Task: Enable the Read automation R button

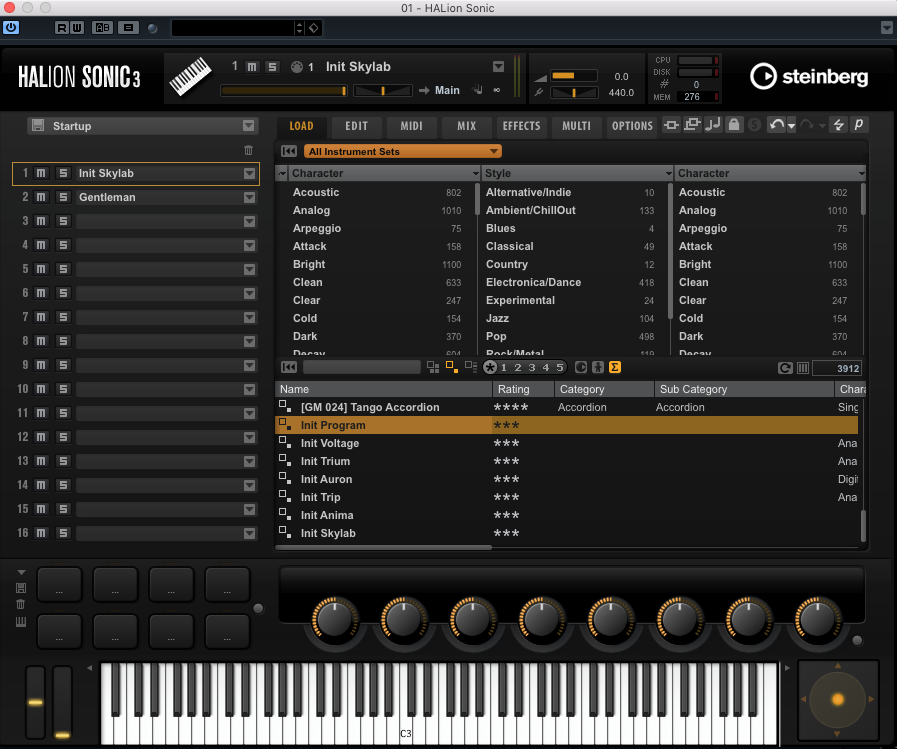Action: coord(62,27)
